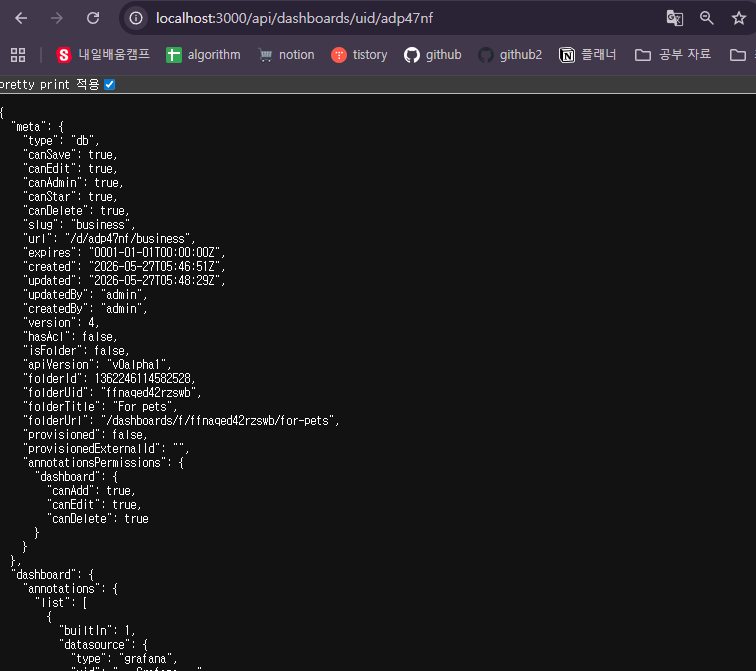Click the "apiVersion": "v0alpha1" line

coord(97,364)
